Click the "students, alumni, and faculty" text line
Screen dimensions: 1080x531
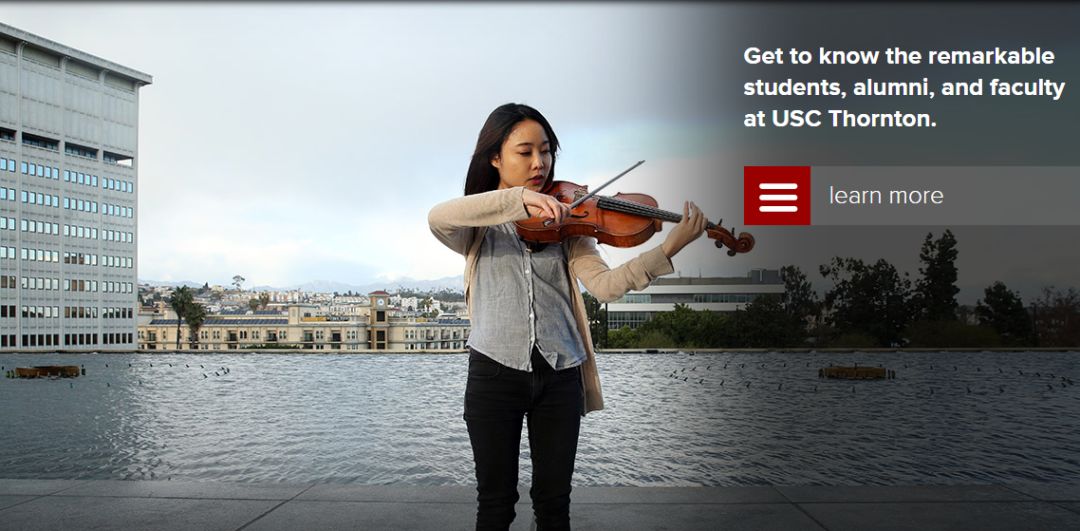904,88
